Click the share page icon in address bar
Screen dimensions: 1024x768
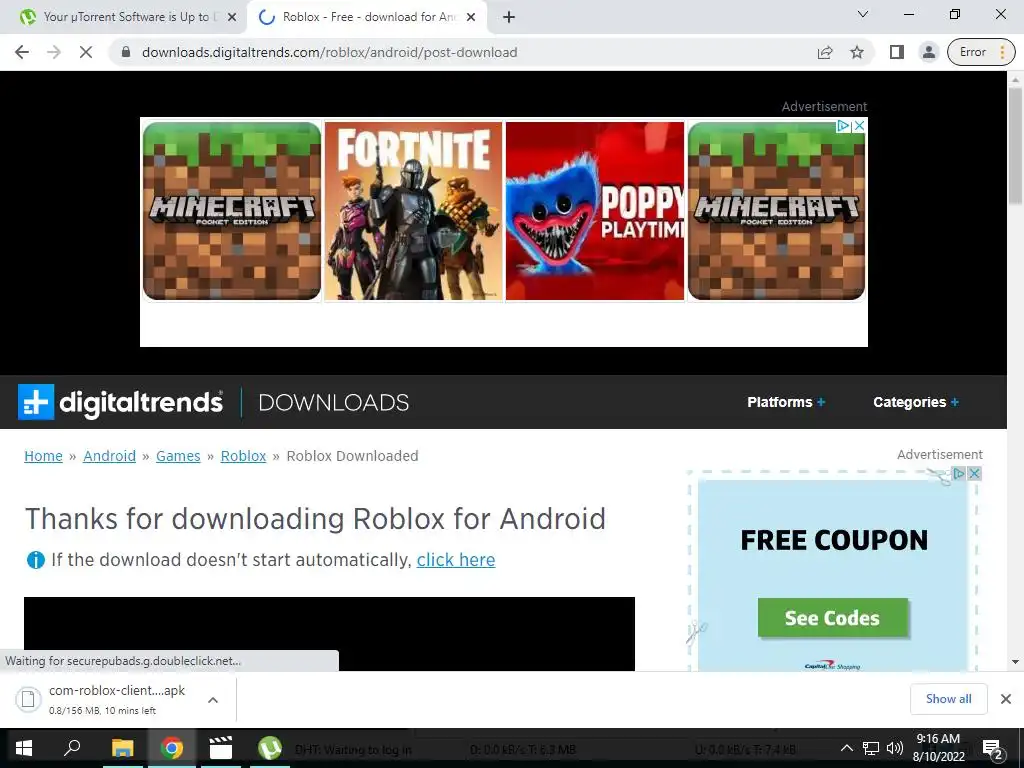825,52
